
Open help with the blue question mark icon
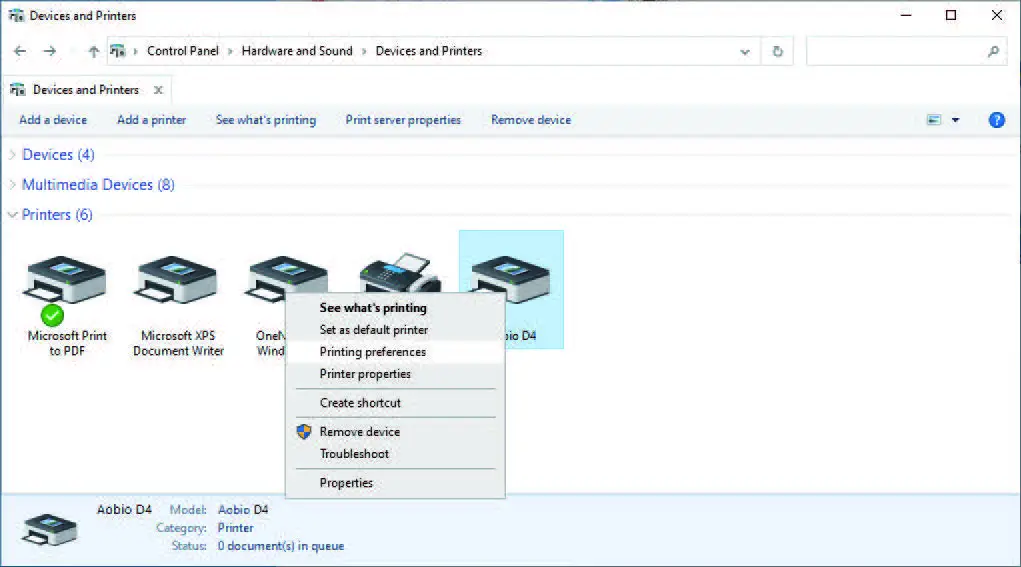tap(996, 120)
